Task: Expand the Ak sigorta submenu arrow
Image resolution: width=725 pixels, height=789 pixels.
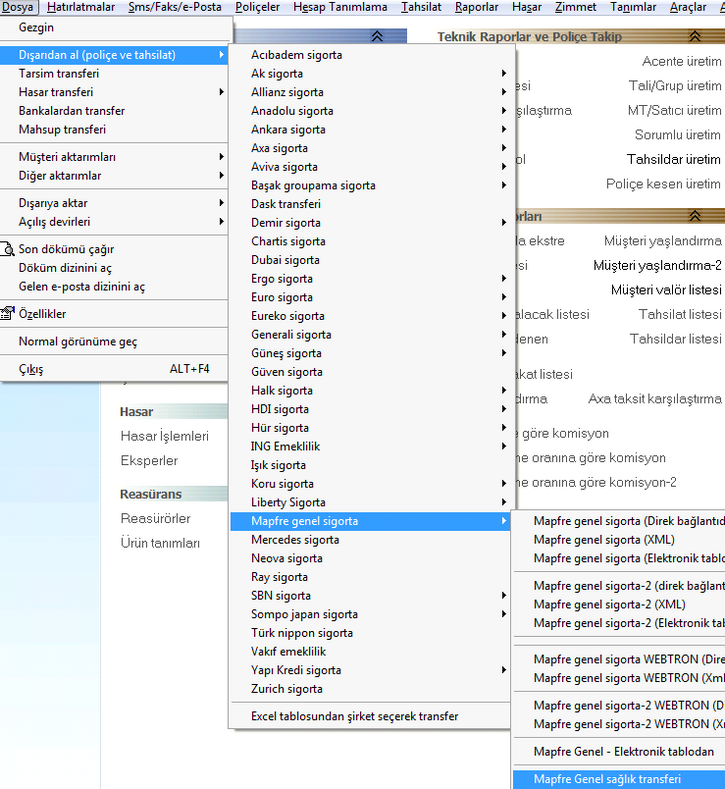Action: coord(504,74)
